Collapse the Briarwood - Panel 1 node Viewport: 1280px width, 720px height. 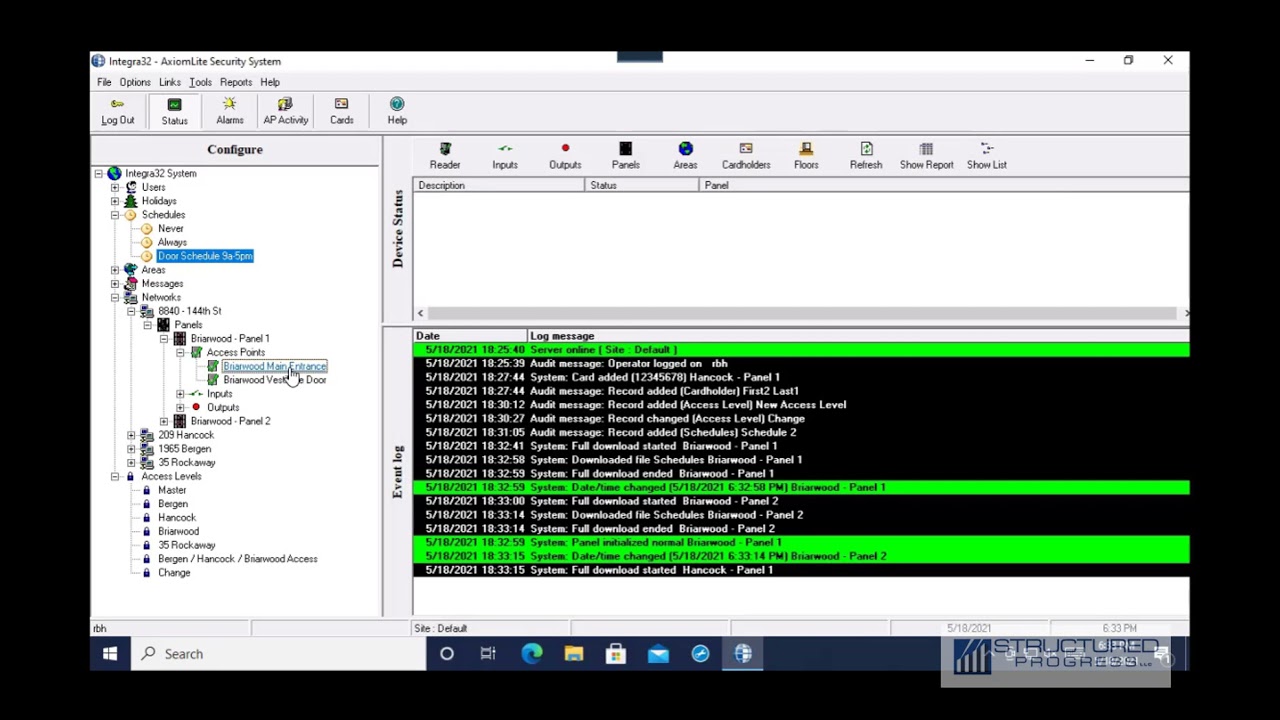(x=164, y=339)
